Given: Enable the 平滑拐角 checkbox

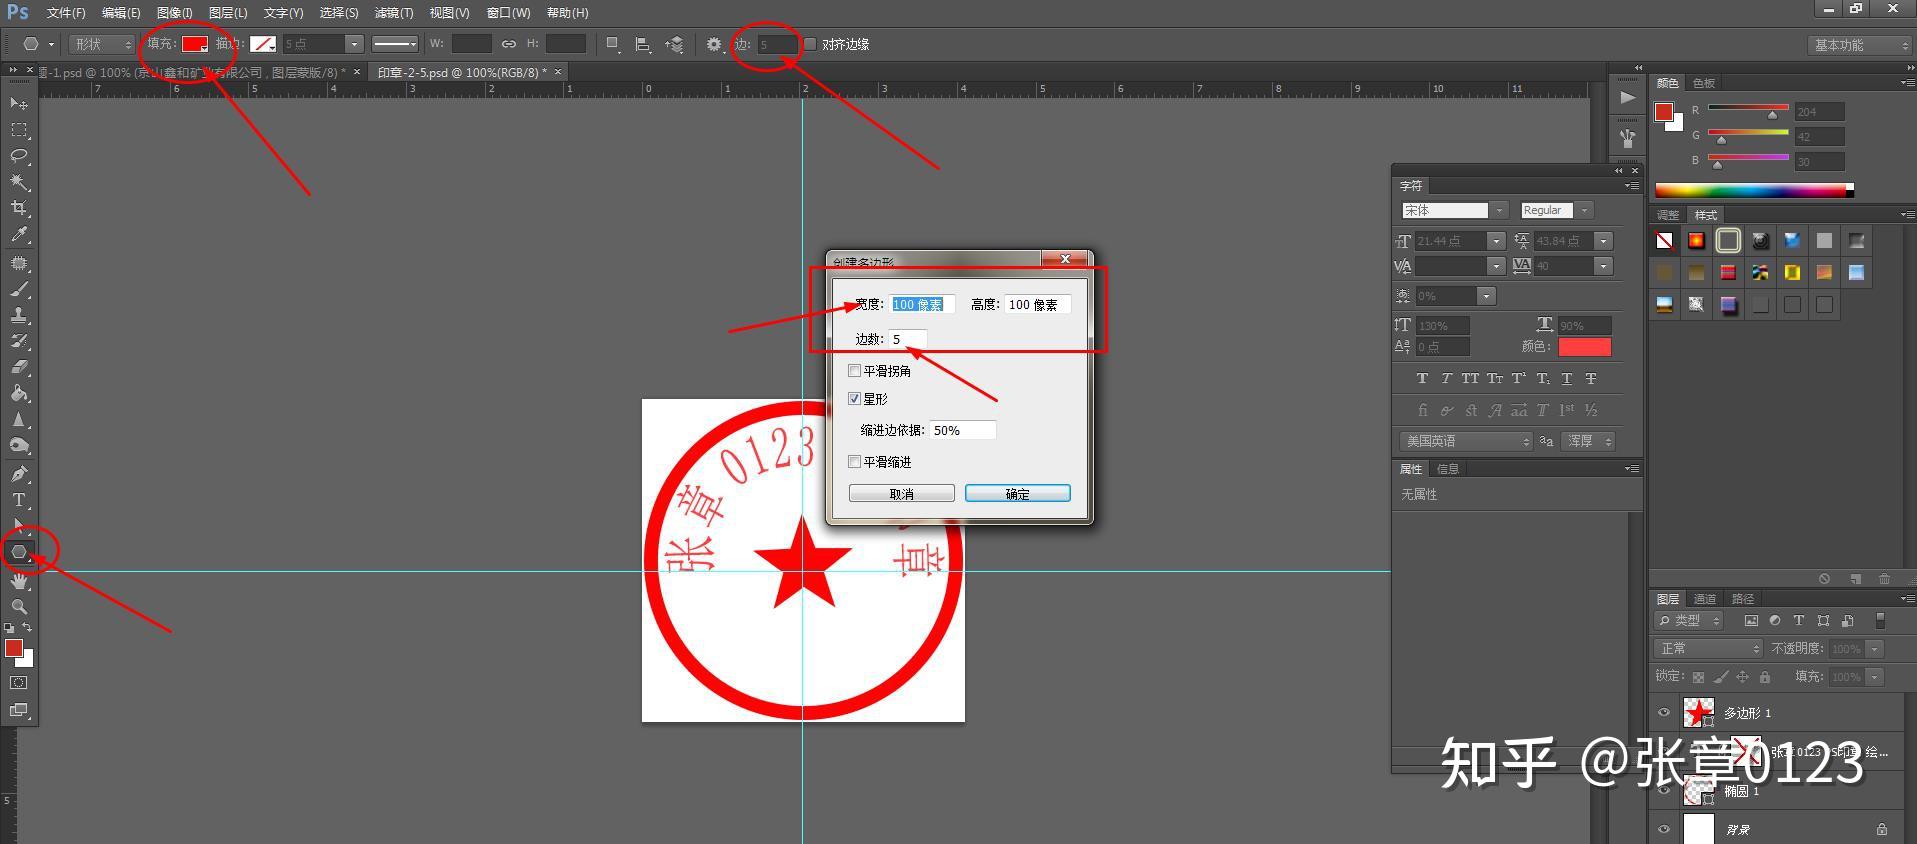Looking at the screenshot, I should (x=855, y=371).
